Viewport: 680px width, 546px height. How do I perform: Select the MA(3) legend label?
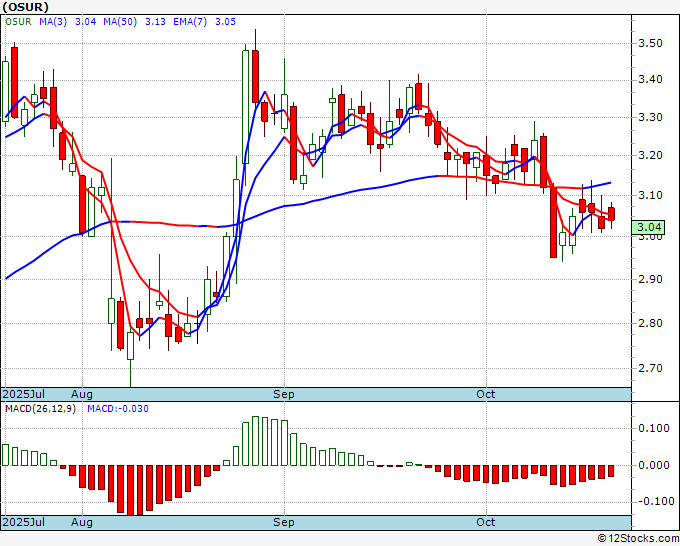(53, 22)
